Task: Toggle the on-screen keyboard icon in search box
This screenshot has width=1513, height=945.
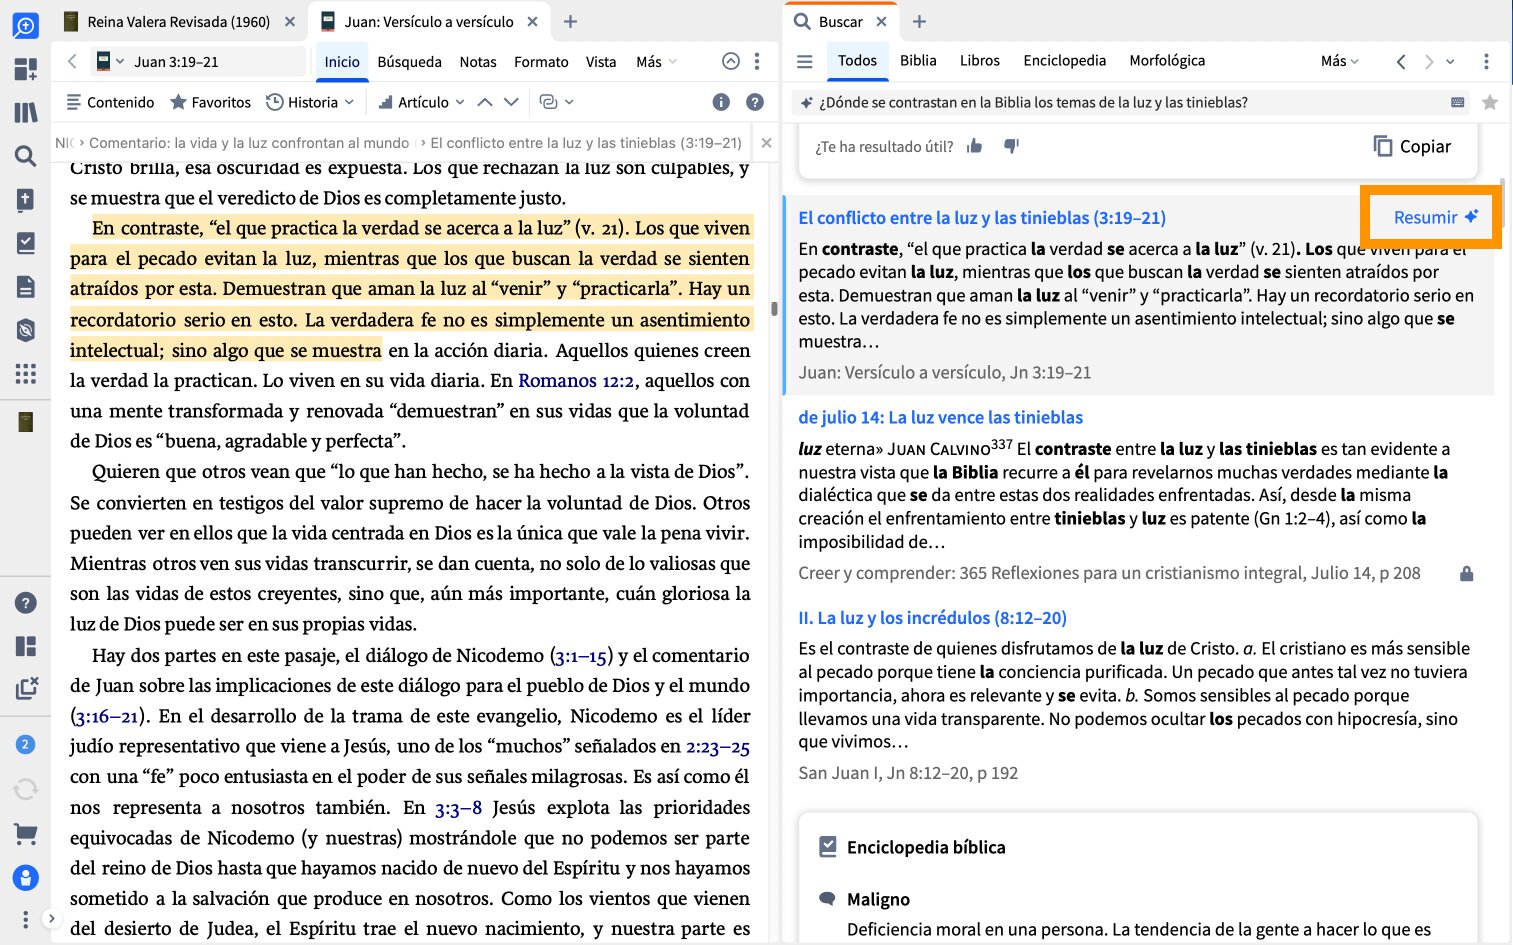Action: coord(1458,102)
